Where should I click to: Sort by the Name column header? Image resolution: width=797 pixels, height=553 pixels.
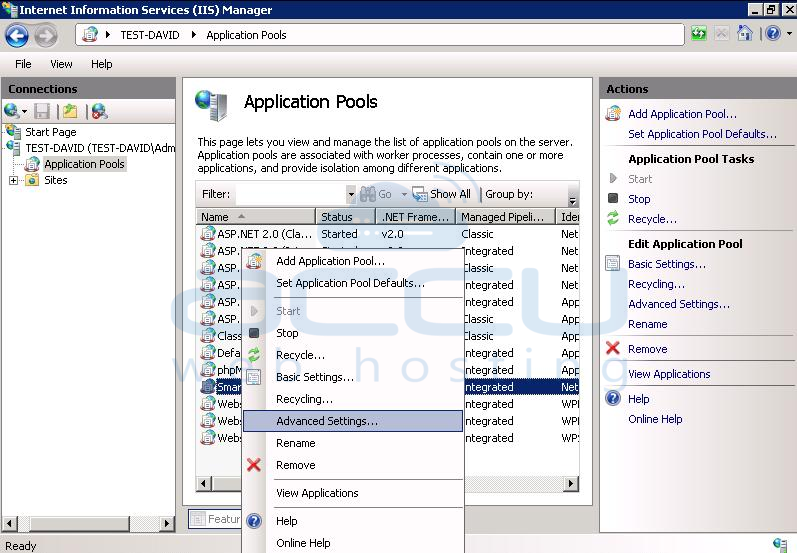click(256, 217)
